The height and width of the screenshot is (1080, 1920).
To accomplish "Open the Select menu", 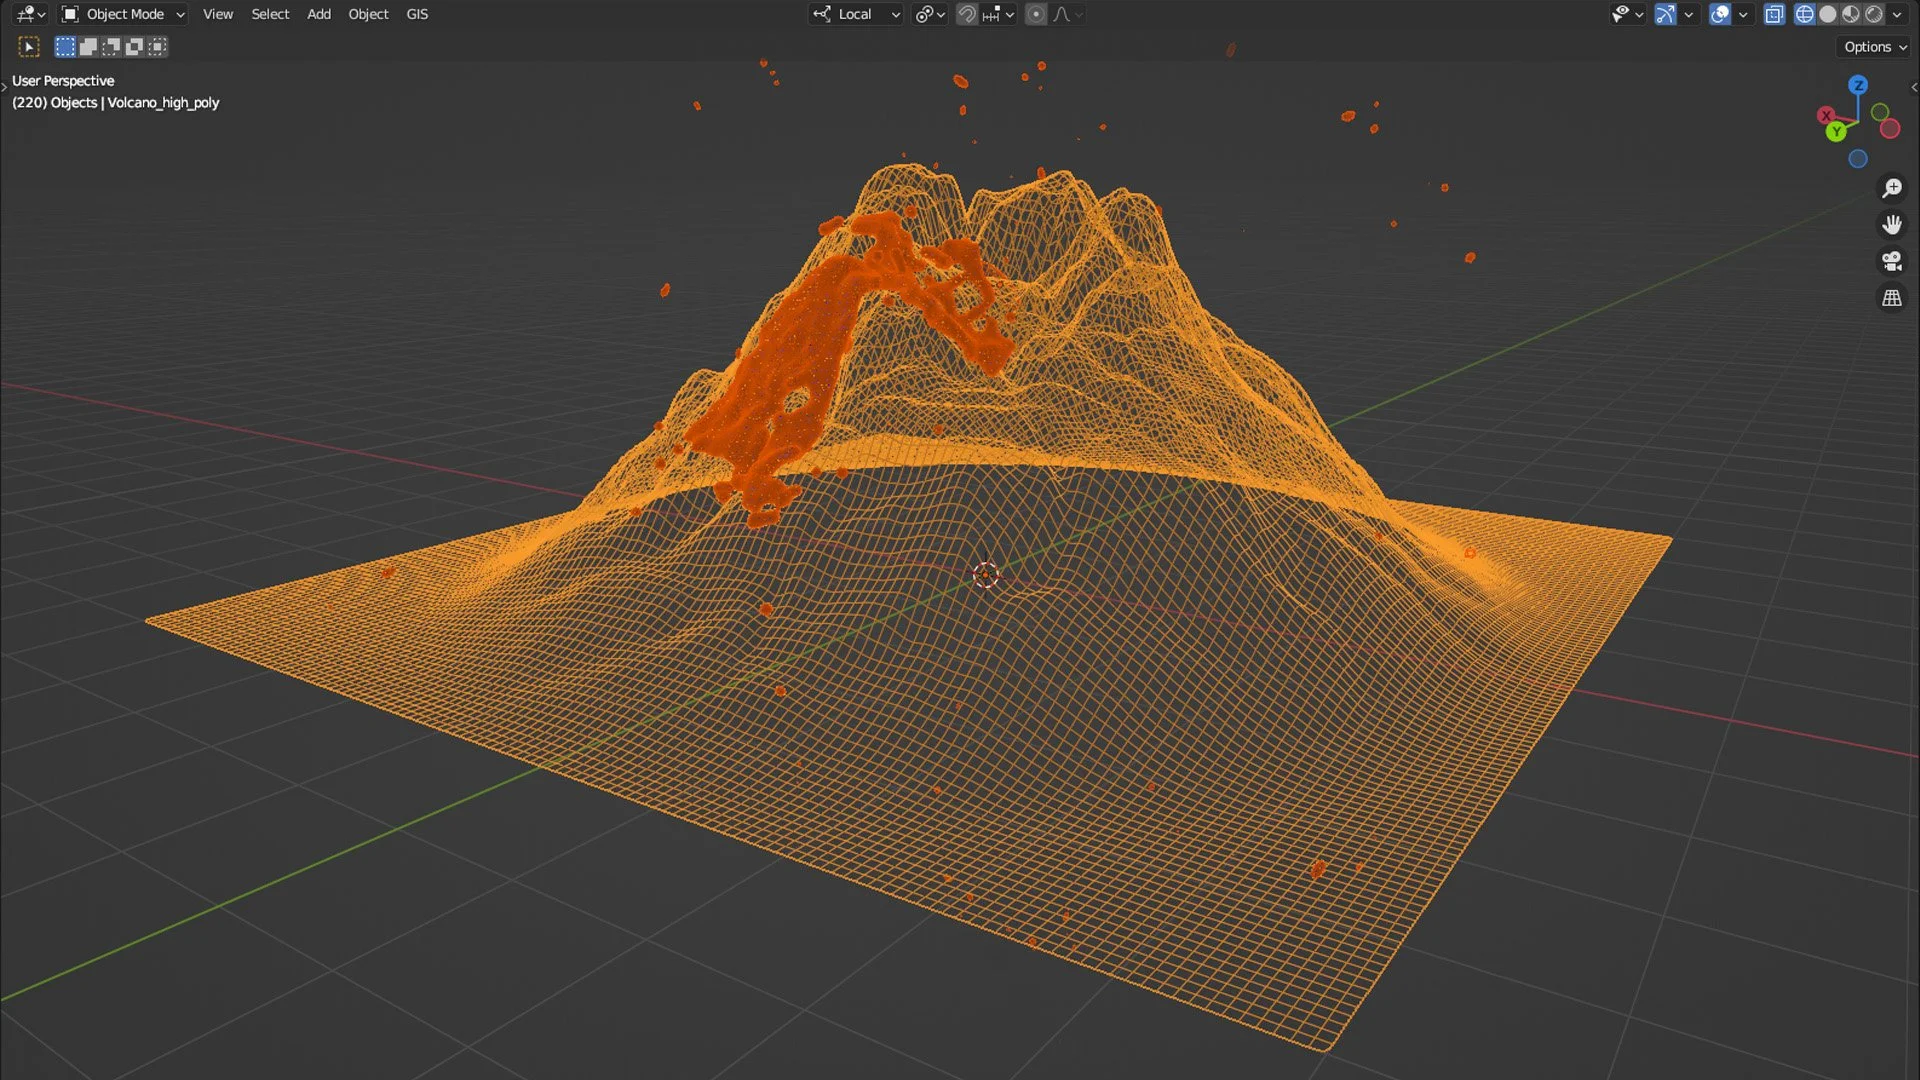I will (270, 14).
